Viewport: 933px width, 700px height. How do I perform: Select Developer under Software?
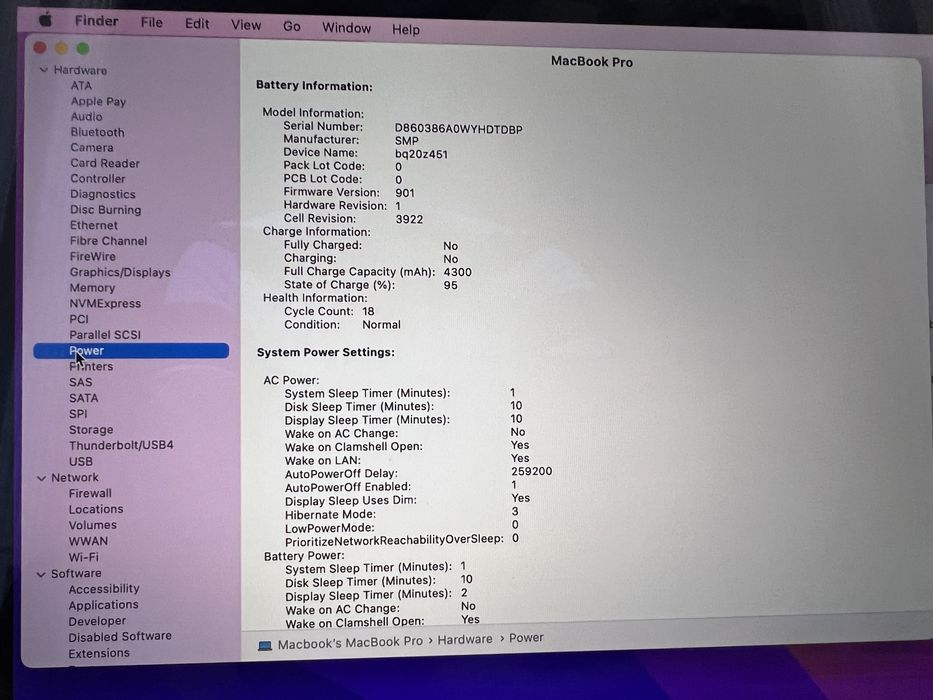point(97,621)
